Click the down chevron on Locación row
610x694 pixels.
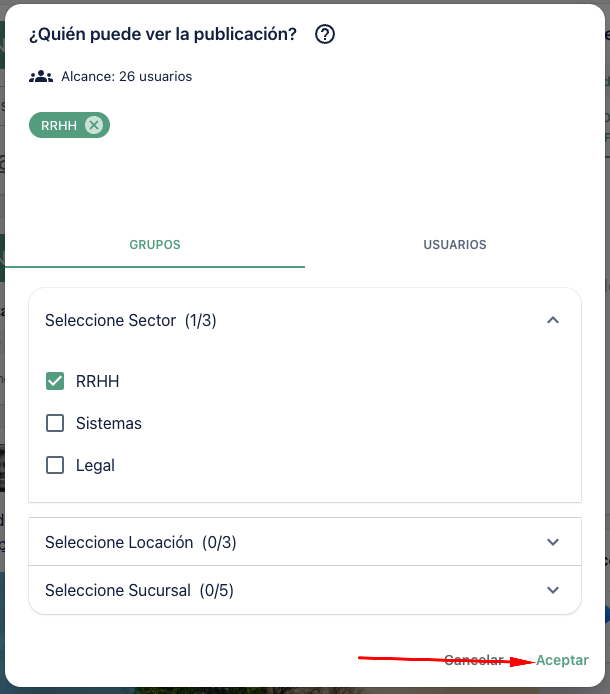tap(553, 542)
